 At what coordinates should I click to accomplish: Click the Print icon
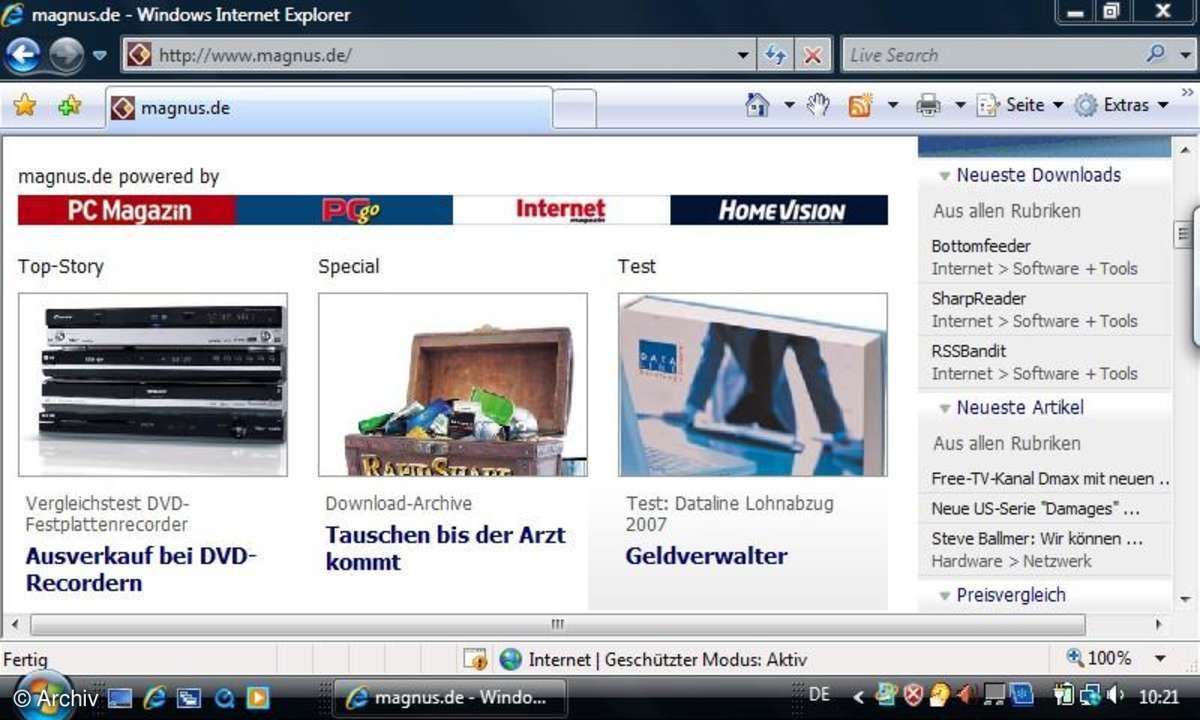coord(929,104)
